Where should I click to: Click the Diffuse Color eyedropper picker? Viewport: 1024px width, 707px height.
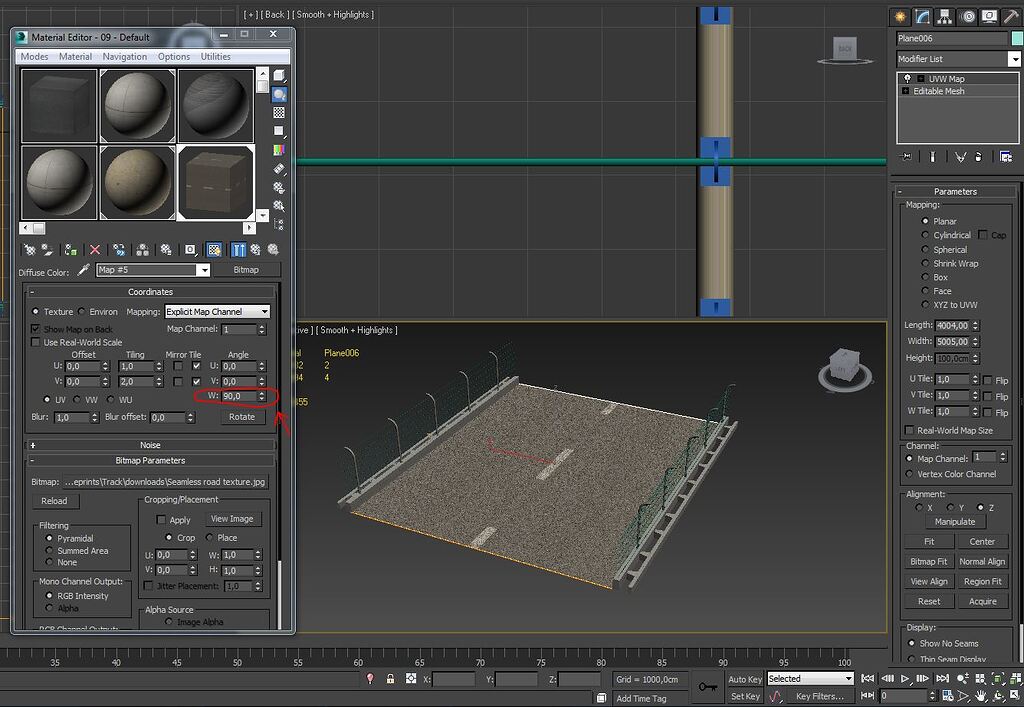(x=81, y=271)
